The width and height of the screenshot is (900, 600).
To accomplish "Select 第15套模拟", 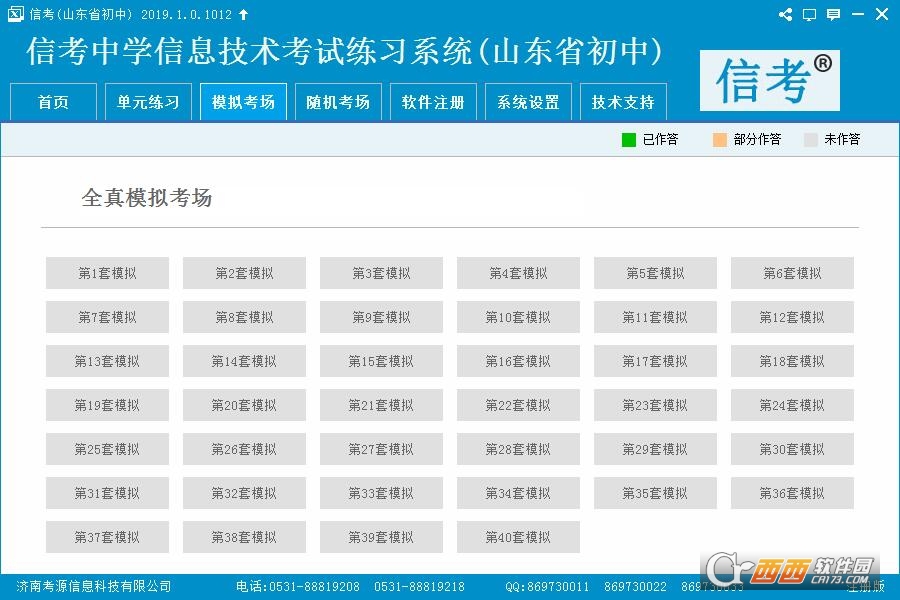I will tap(381, 361).
